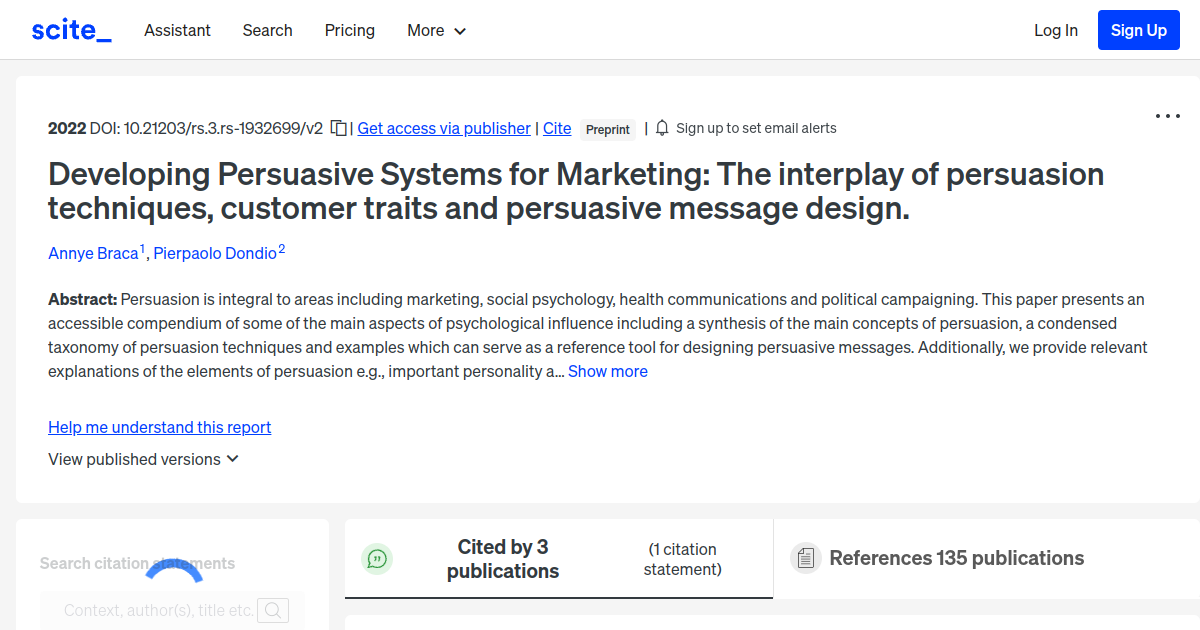
Task: Click the references document icon
Action: pyautogui.click(x=805, y=558)
